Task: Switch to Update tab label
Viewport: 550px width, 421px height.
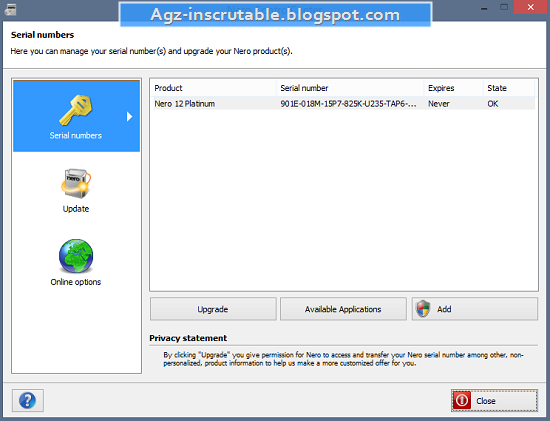Action: 76,209
